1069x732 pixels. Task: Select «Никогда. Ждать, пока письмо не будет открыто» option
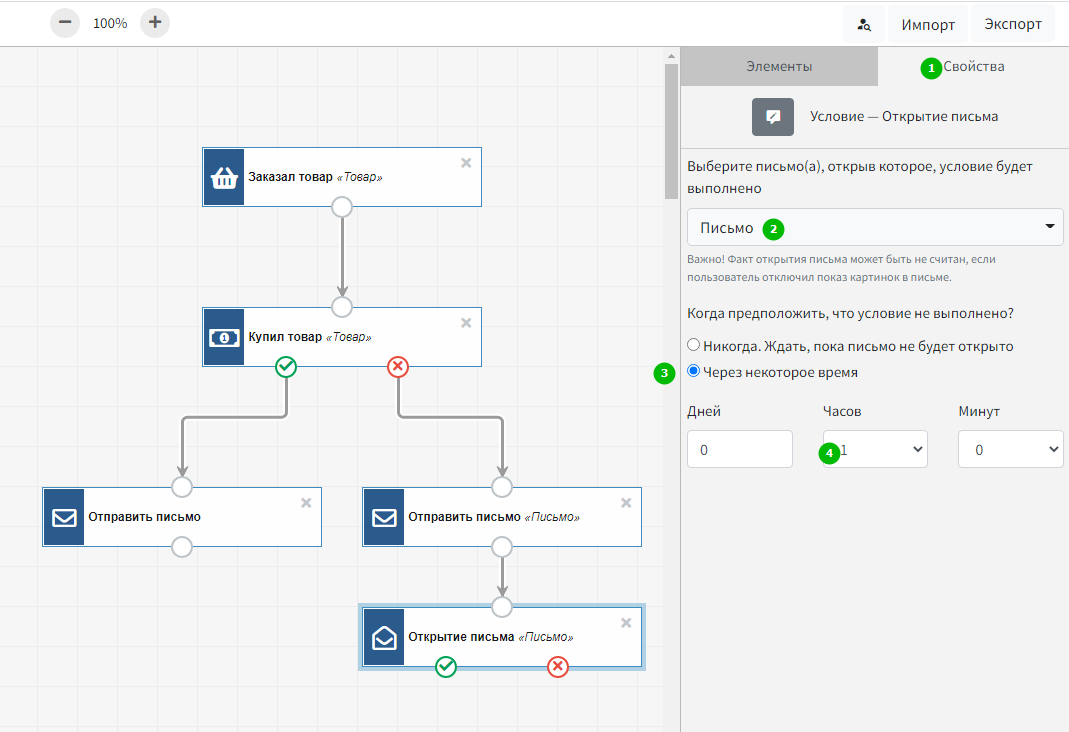coord(694,346)
